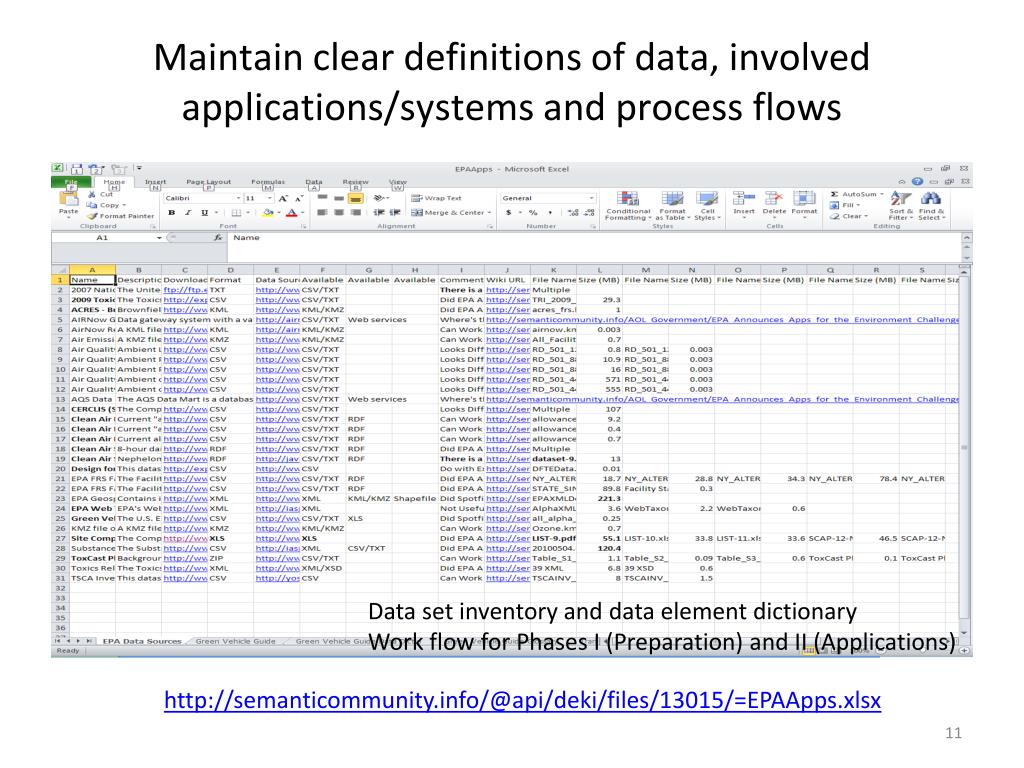Screen dimensions: 1024x768
Task: Switch to the Formulas tab
Action: coord(268,182)
